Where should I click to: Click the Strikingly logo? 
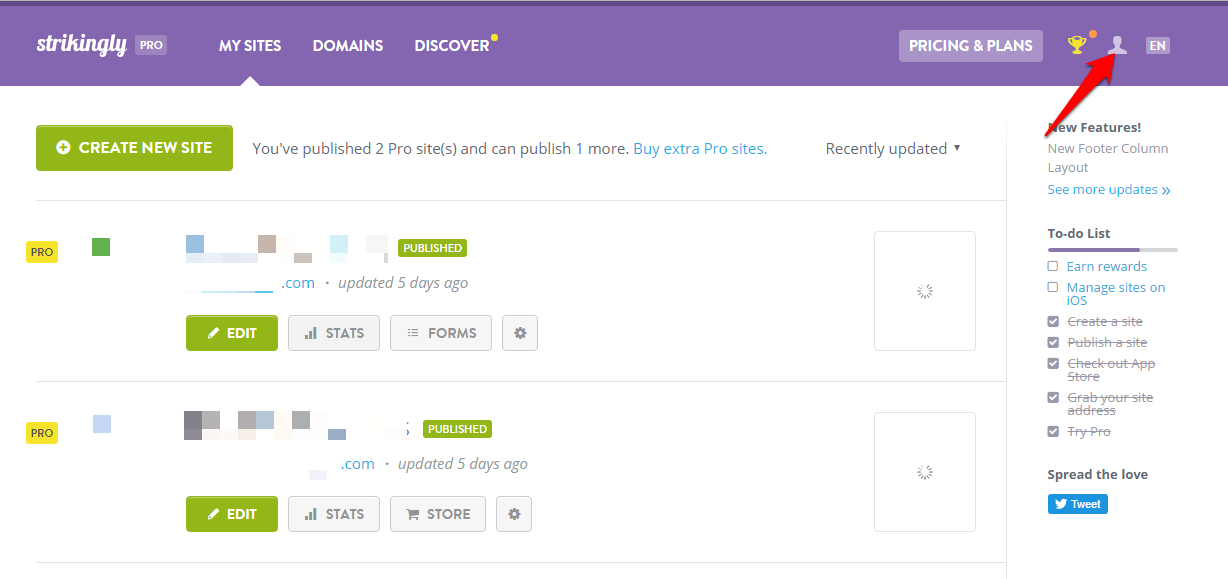click(x=82, y=45)
